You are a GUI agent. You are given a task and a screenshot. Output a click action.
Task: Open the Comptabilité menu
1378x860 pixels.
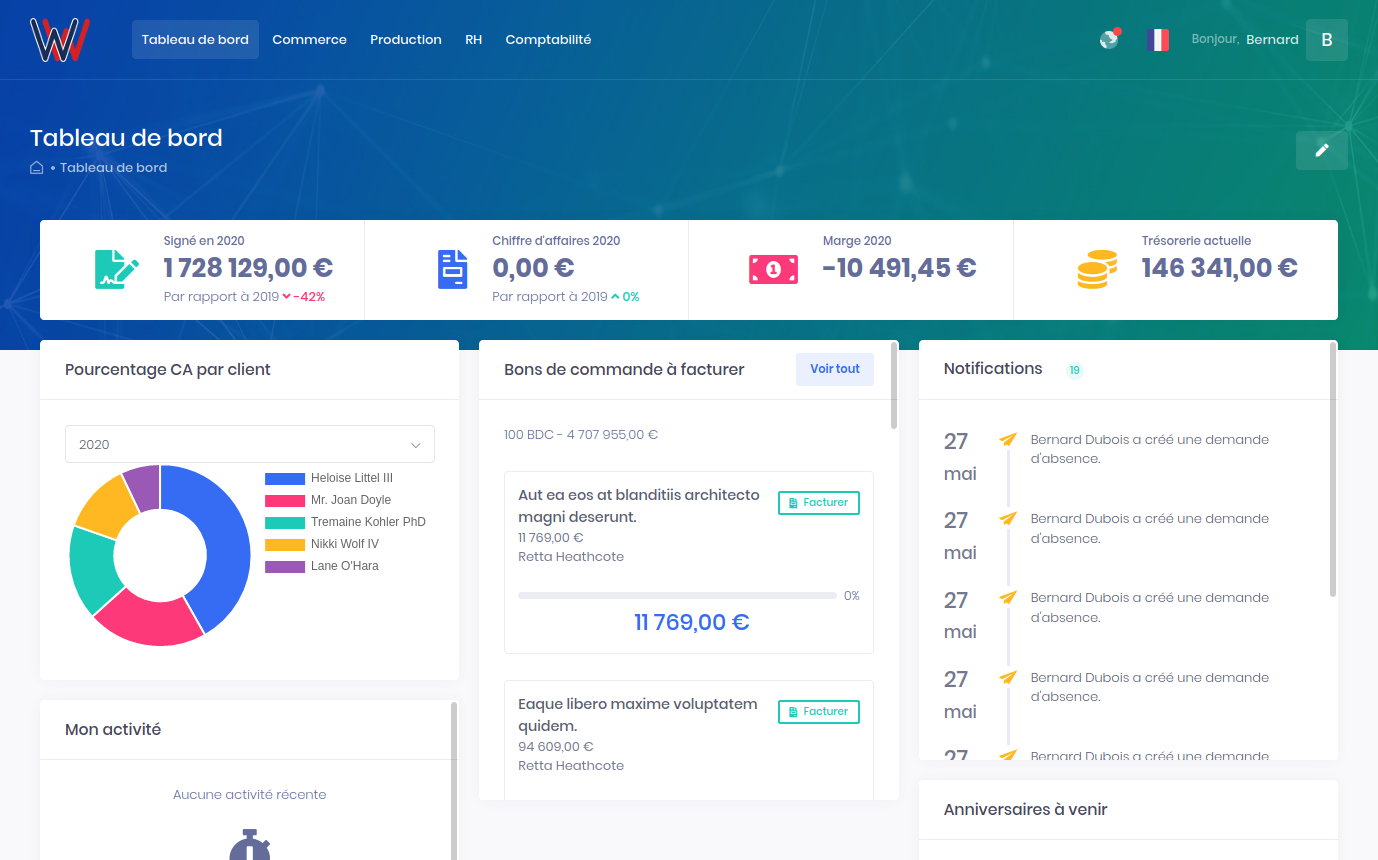tap(548, 40)
